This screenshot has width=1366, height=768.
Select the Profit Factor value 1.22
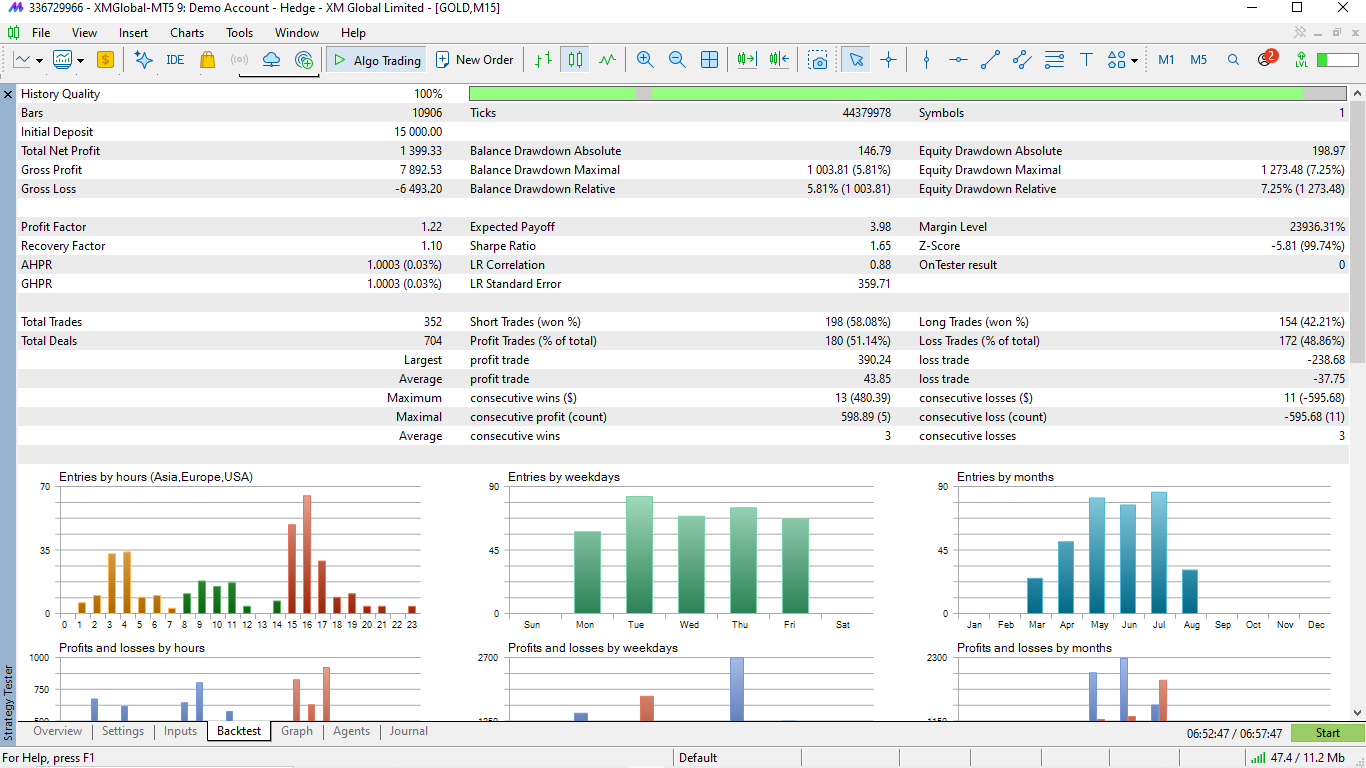coord(432,227)
